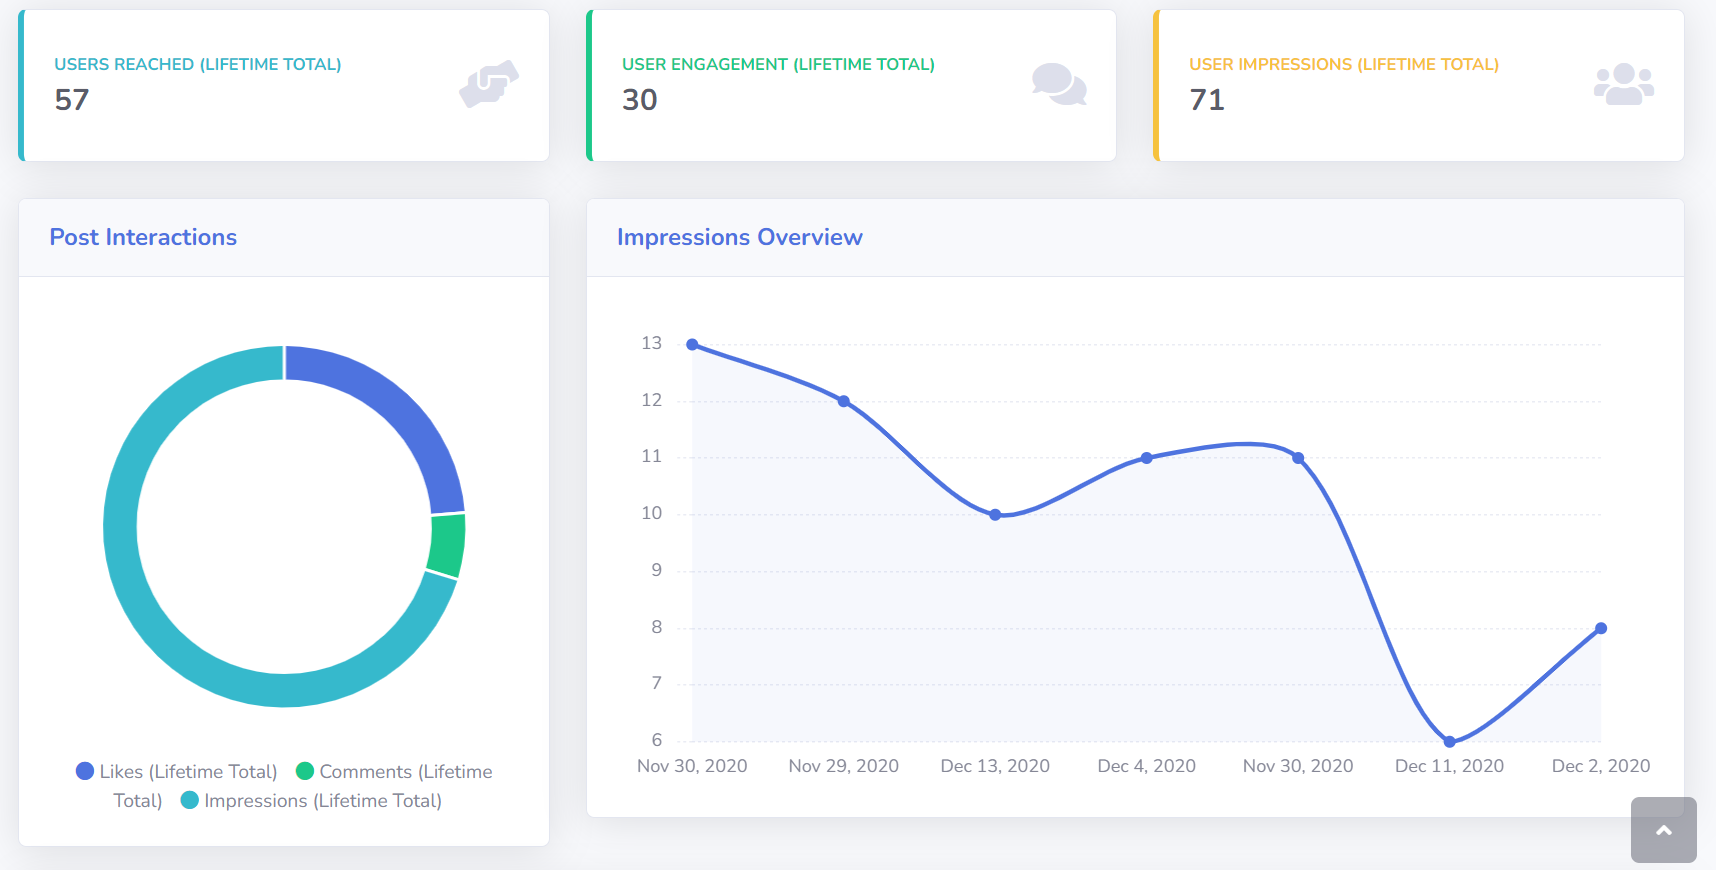Click the Dec 2, 2020 x-axis label
1716x870 pixels.
[x=1601, y=766]
